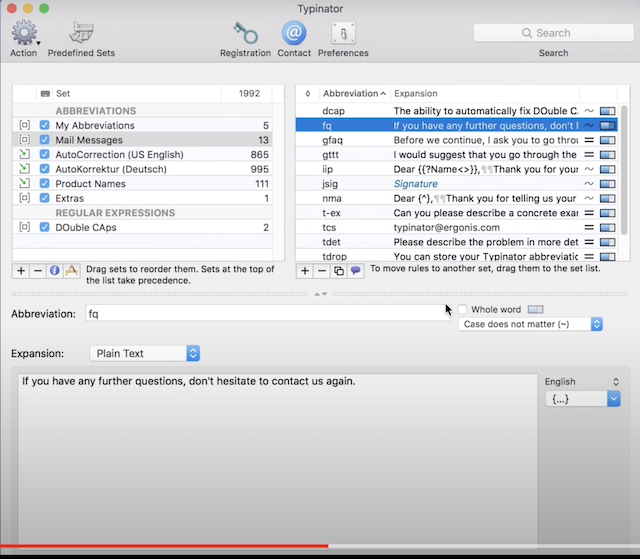This screenshot has width=640, height=559.
Task: Open Predefined Sets
Action: (81, 33)
